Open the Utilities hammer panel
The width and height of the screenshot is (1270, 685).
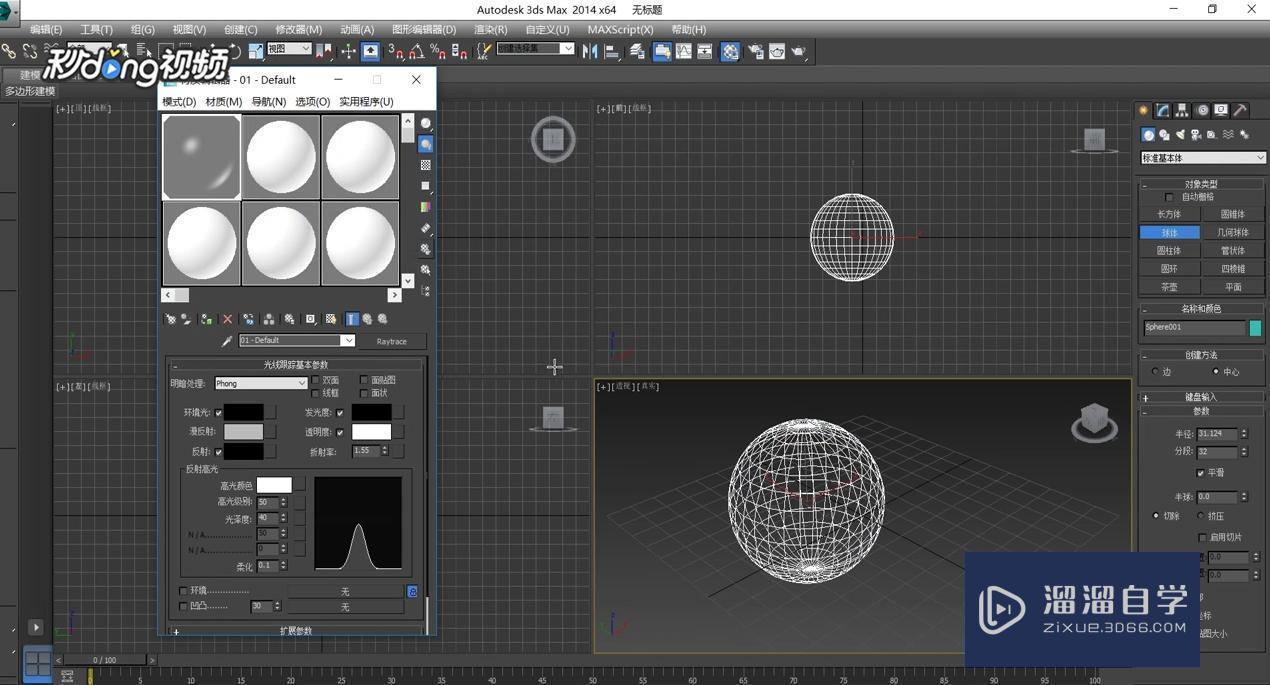(1241, 110)
